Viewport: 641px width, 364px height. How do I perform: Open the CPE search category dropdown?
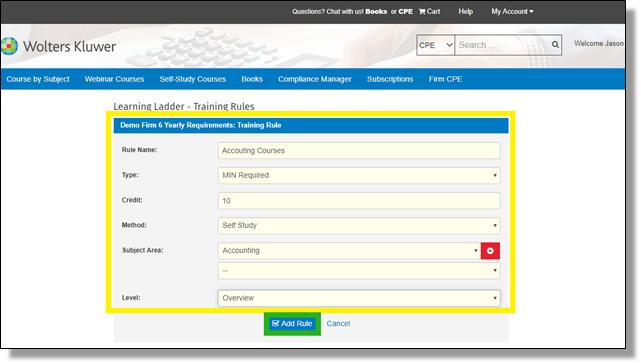[435, 45]
